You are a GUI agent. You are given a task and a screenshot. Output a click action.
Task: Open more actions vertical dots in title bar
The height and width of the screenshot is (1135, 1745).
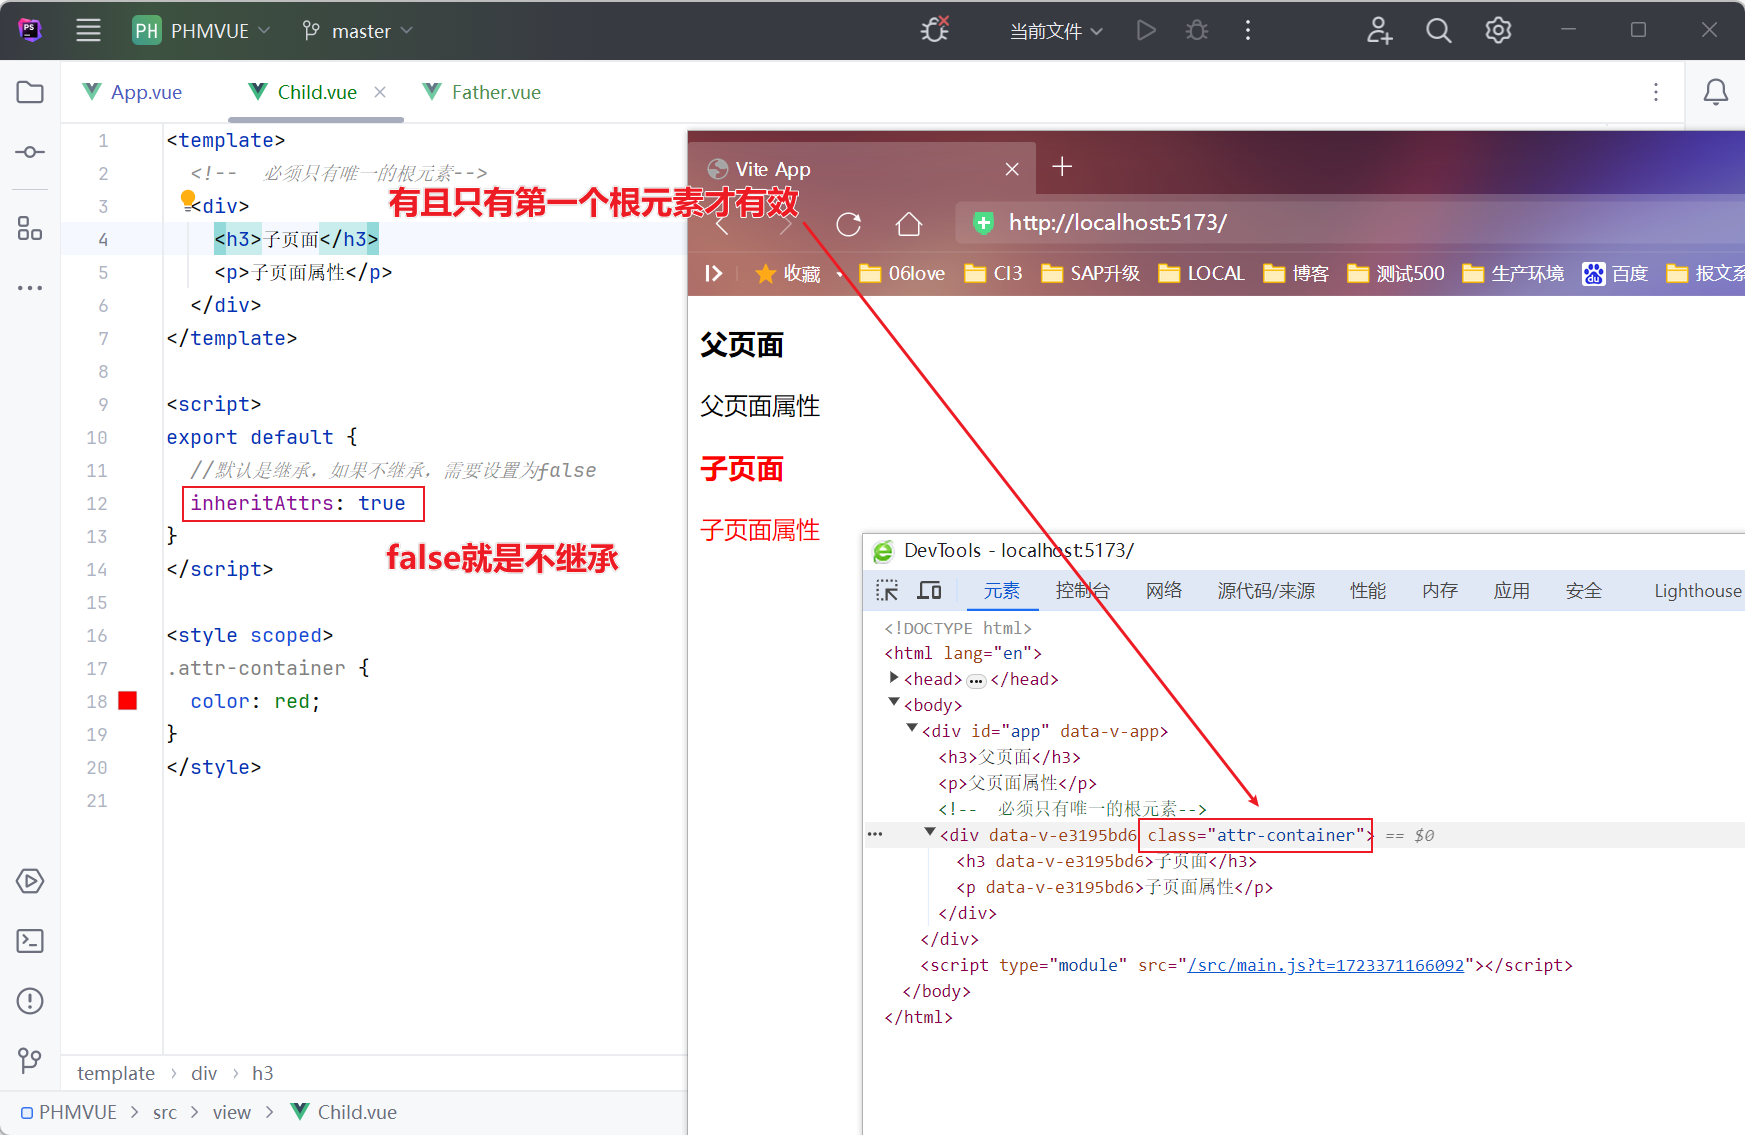1248,30
